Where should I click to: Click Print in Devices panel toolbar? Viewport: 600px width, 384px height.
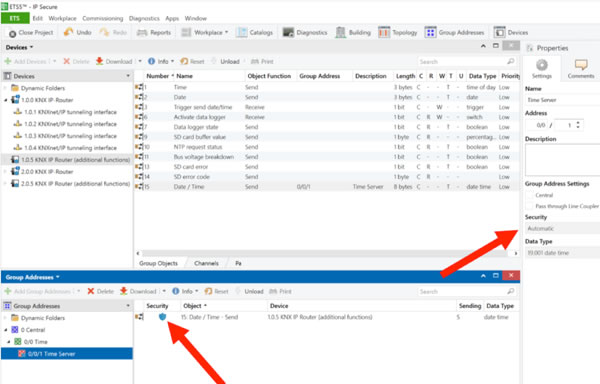262,62
